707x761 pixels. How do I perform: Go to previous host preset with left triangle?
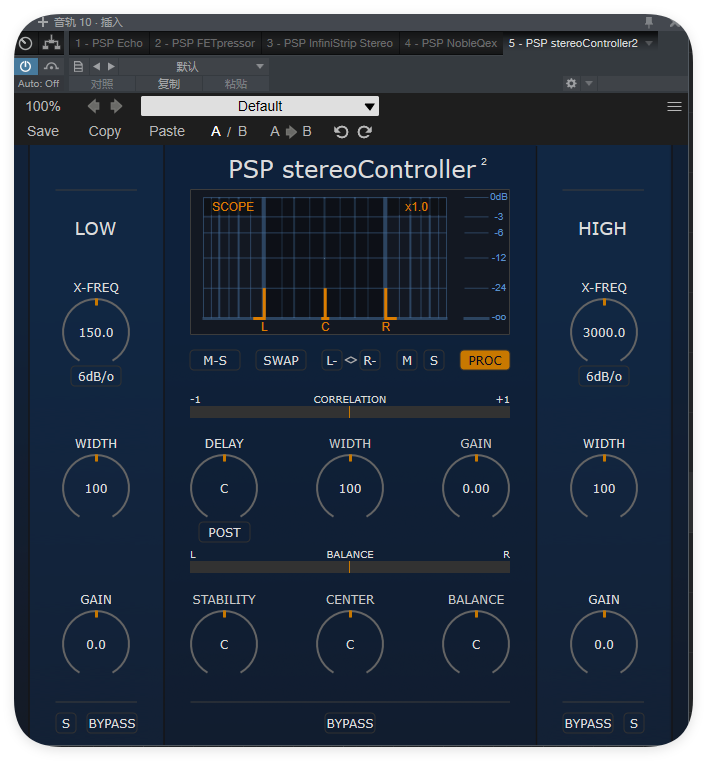(97, 66)
